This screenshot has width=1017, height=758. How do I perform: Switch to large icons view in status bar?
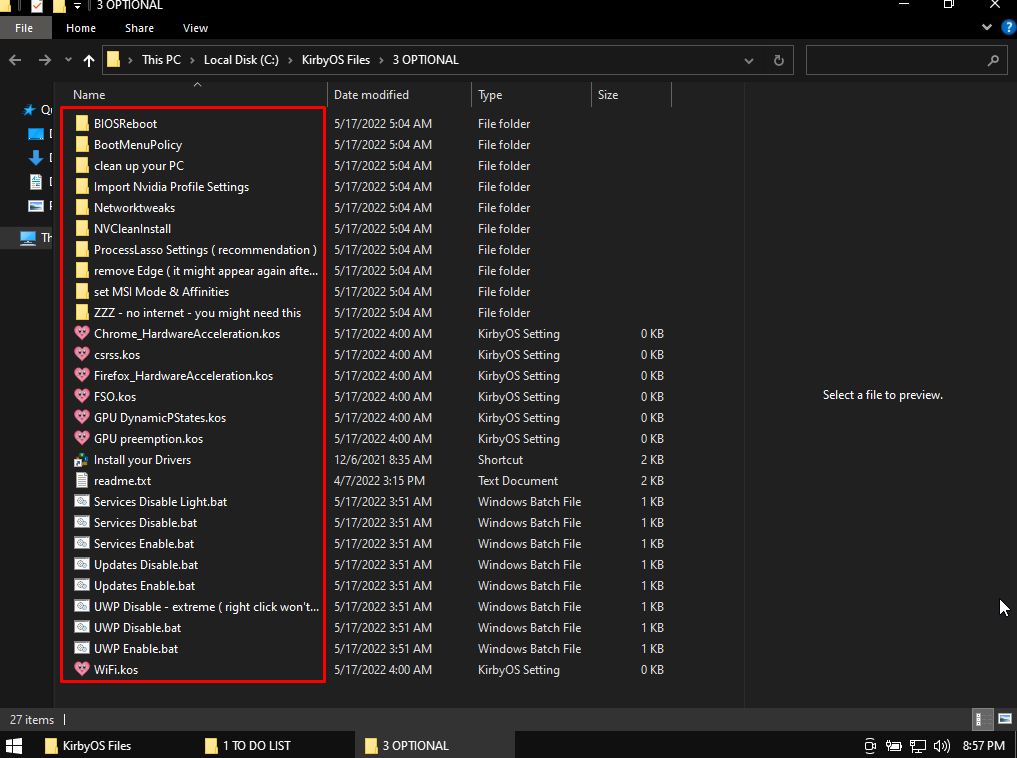coord(1005,719)
